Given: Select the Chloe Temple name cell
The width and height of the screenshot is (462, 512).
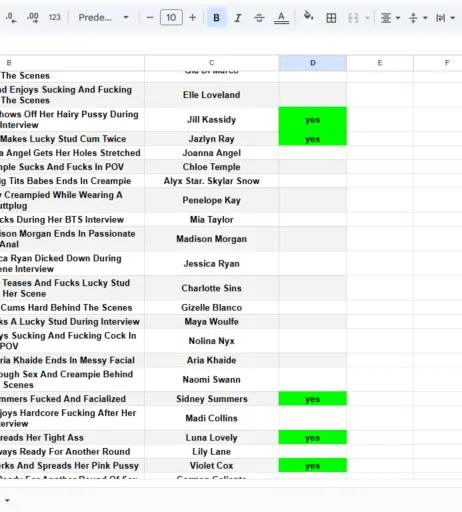Looking at the screenshot, I should 212,167.
